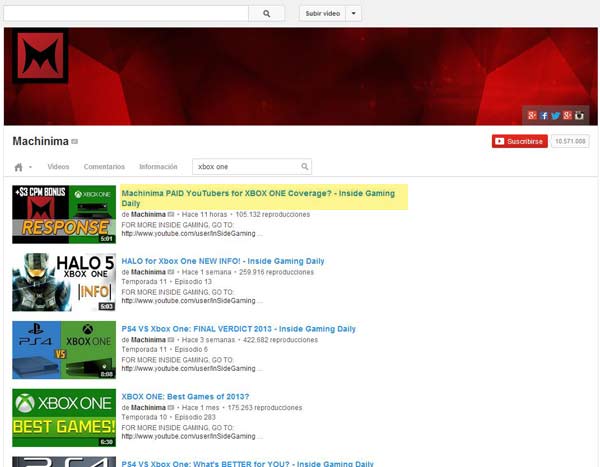600x467 pixels.
Task: Click the Machinima author link under Best Games video
Action: click(148, 408)
